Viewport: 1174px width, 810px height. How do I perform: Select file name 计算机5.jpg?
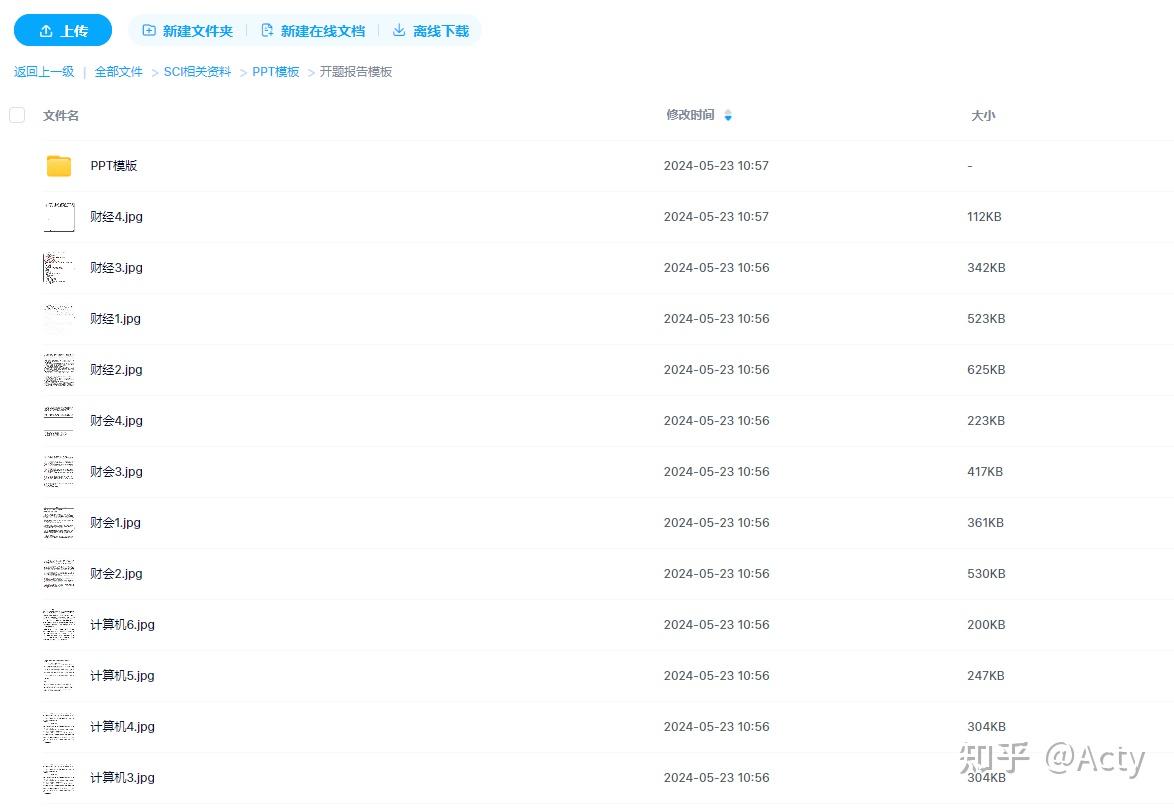[x=122, y=675]
